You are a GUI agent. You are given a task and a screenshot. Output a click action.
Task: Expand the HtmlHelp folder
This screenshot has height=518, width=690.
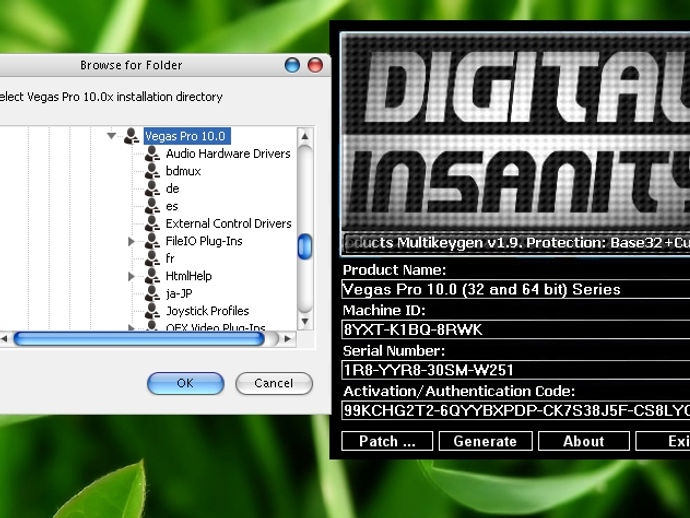(x=131, y=276)
